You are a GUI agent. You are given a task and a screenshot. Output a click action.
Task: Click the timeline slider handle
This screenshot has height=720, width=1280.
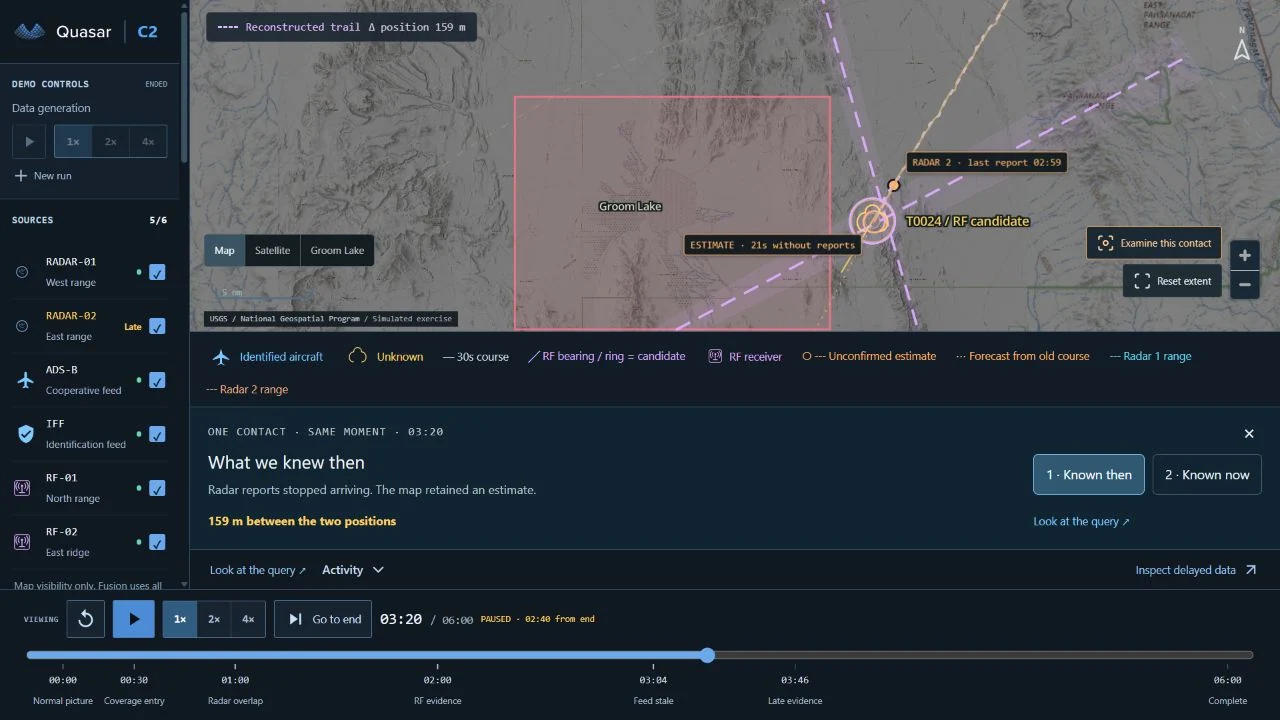707,655
